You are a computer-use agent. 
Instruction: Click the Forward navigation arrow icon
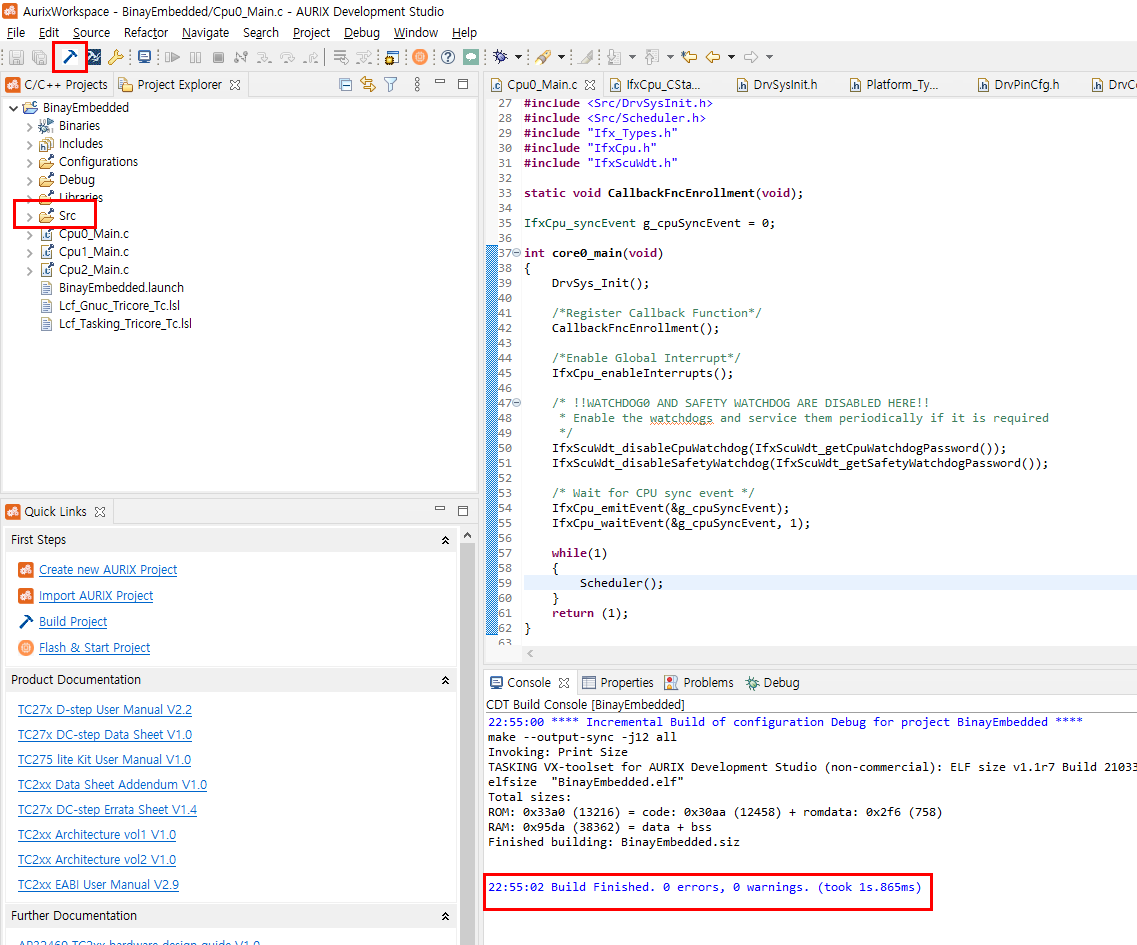pos(751,57)
